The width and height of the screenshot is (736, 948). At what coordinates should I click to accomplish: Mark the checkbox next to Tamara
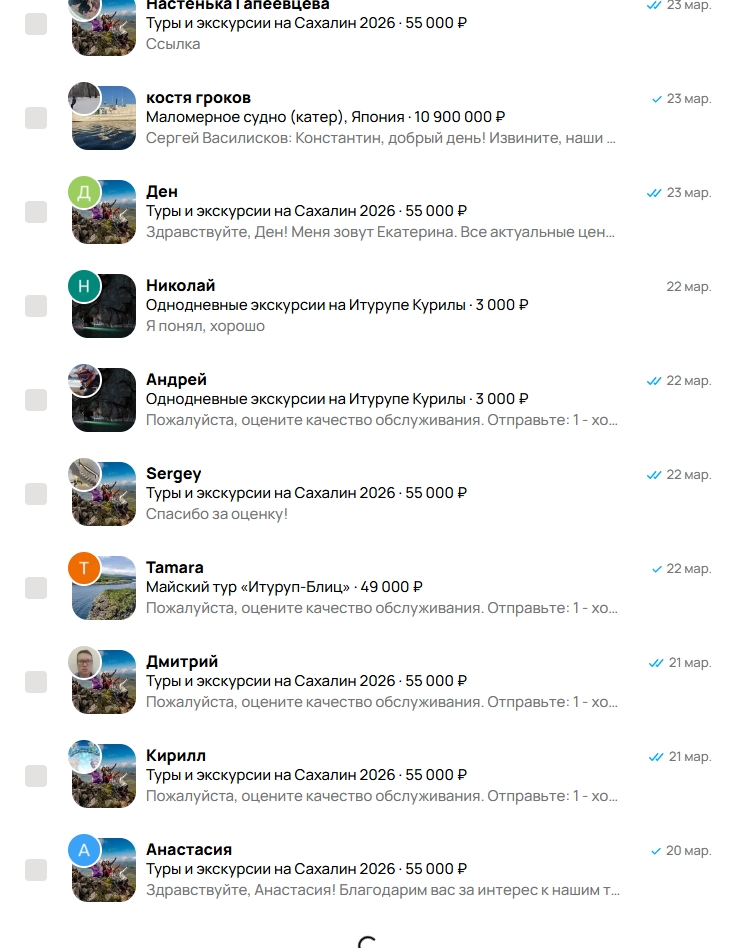pos(36,588)
